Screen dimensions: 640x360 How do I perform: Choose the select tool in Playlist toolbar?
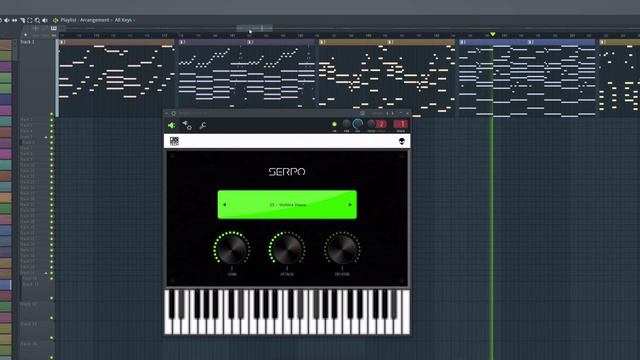(x=30, y=20)
